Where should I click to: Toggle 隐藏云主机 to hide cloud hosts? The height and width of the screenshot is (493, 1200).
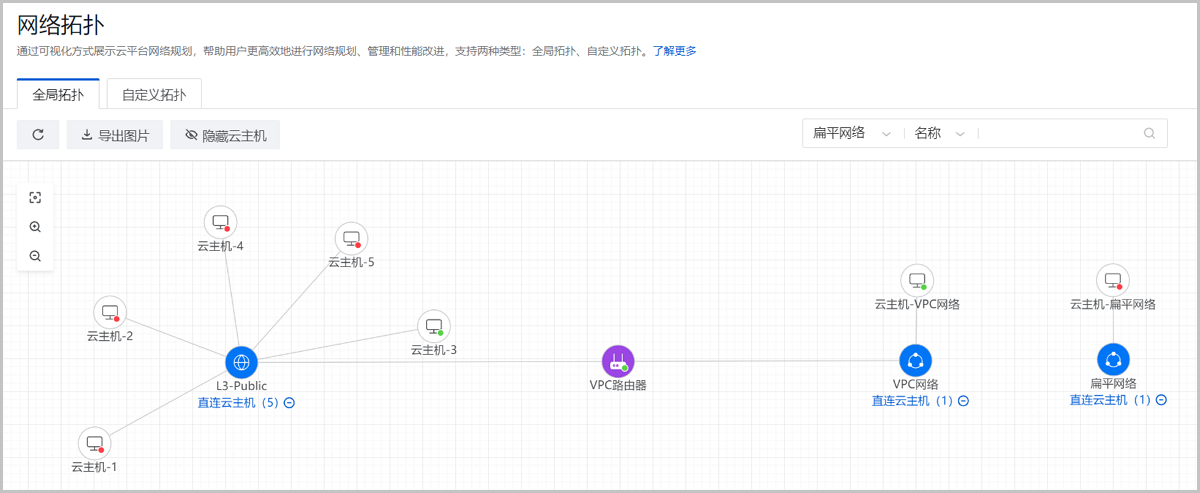[225, 135]
